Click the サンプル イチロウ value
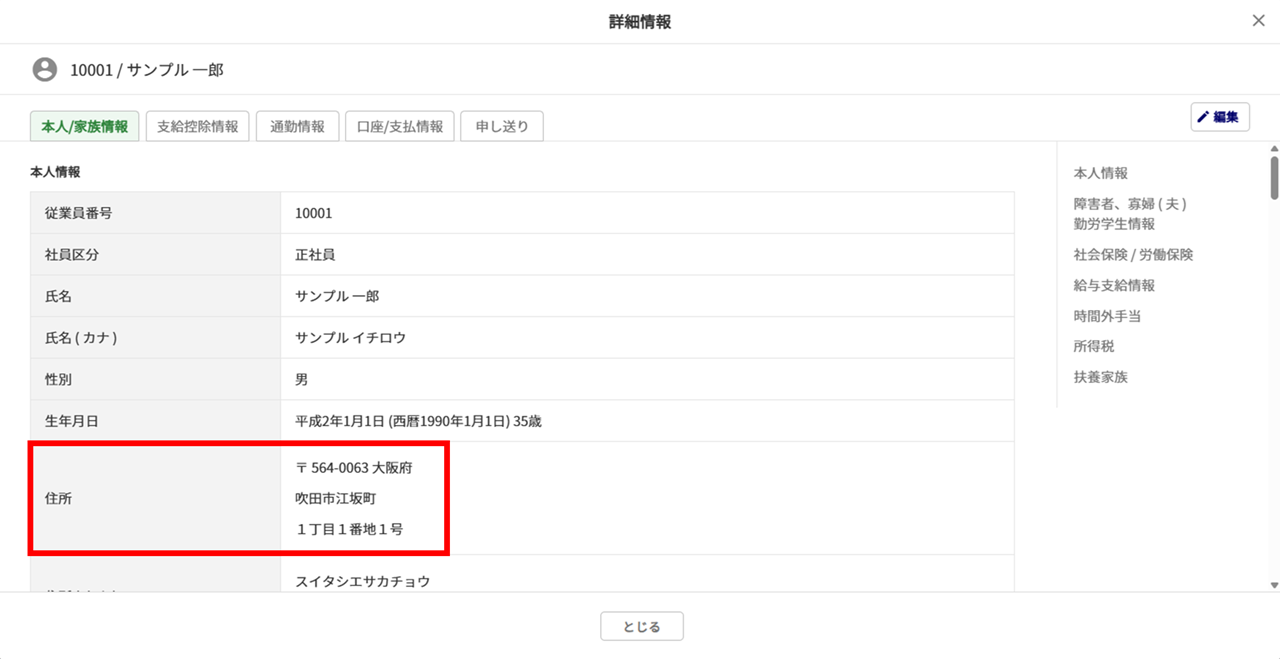1280x659 pixels. click(x=351, y=338)
